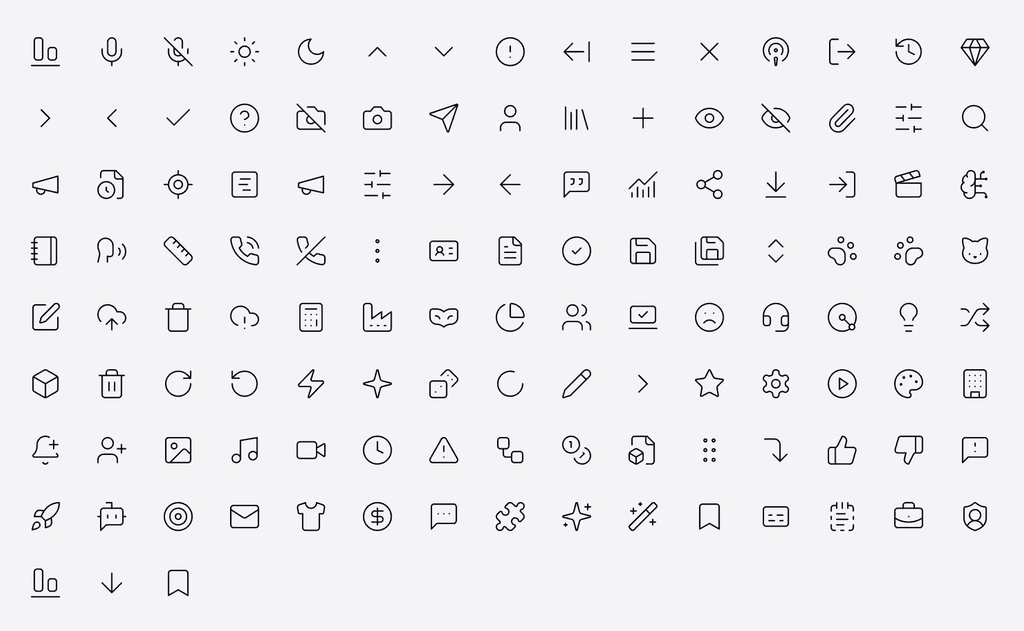This screenshot has height=631, width=1024.
Task: Click the rocket icon
Action: (45, 517)
